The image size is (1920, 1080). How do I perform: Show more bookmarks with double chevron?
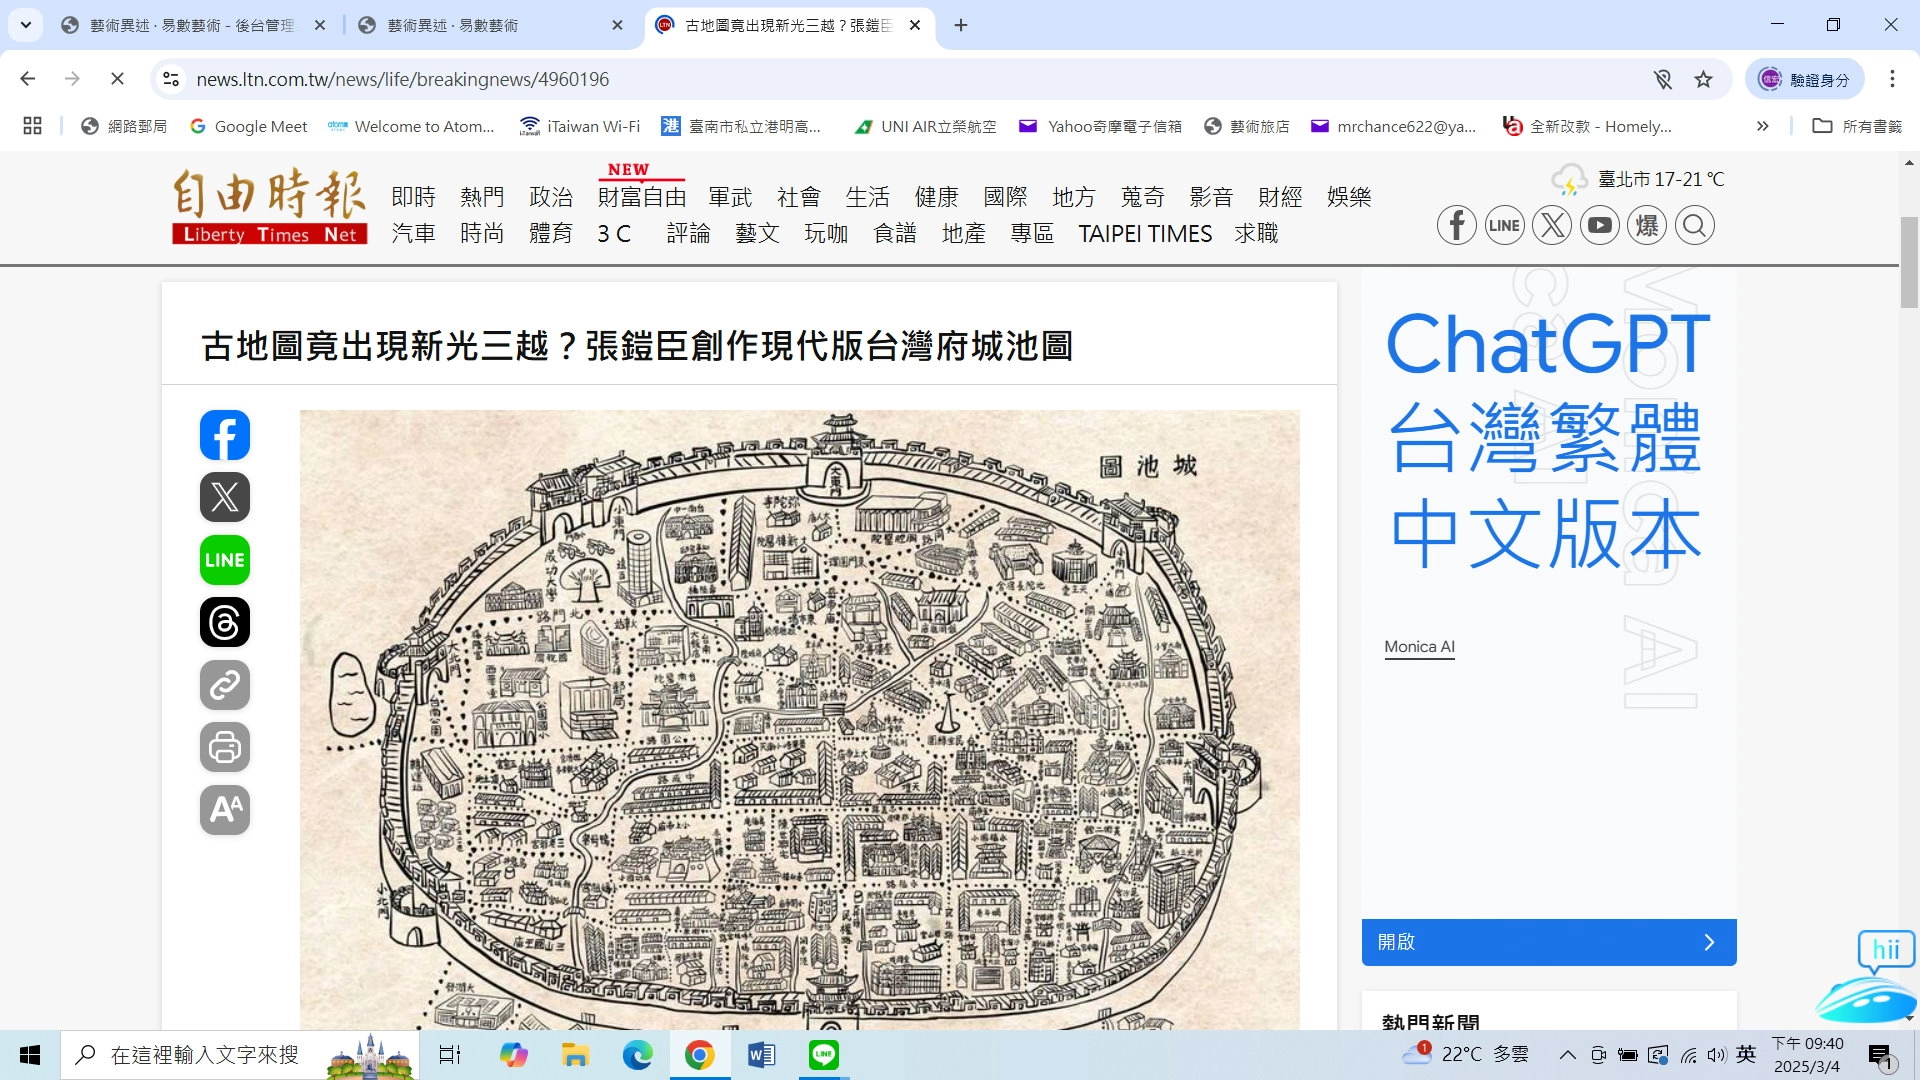coord(1762,126)
